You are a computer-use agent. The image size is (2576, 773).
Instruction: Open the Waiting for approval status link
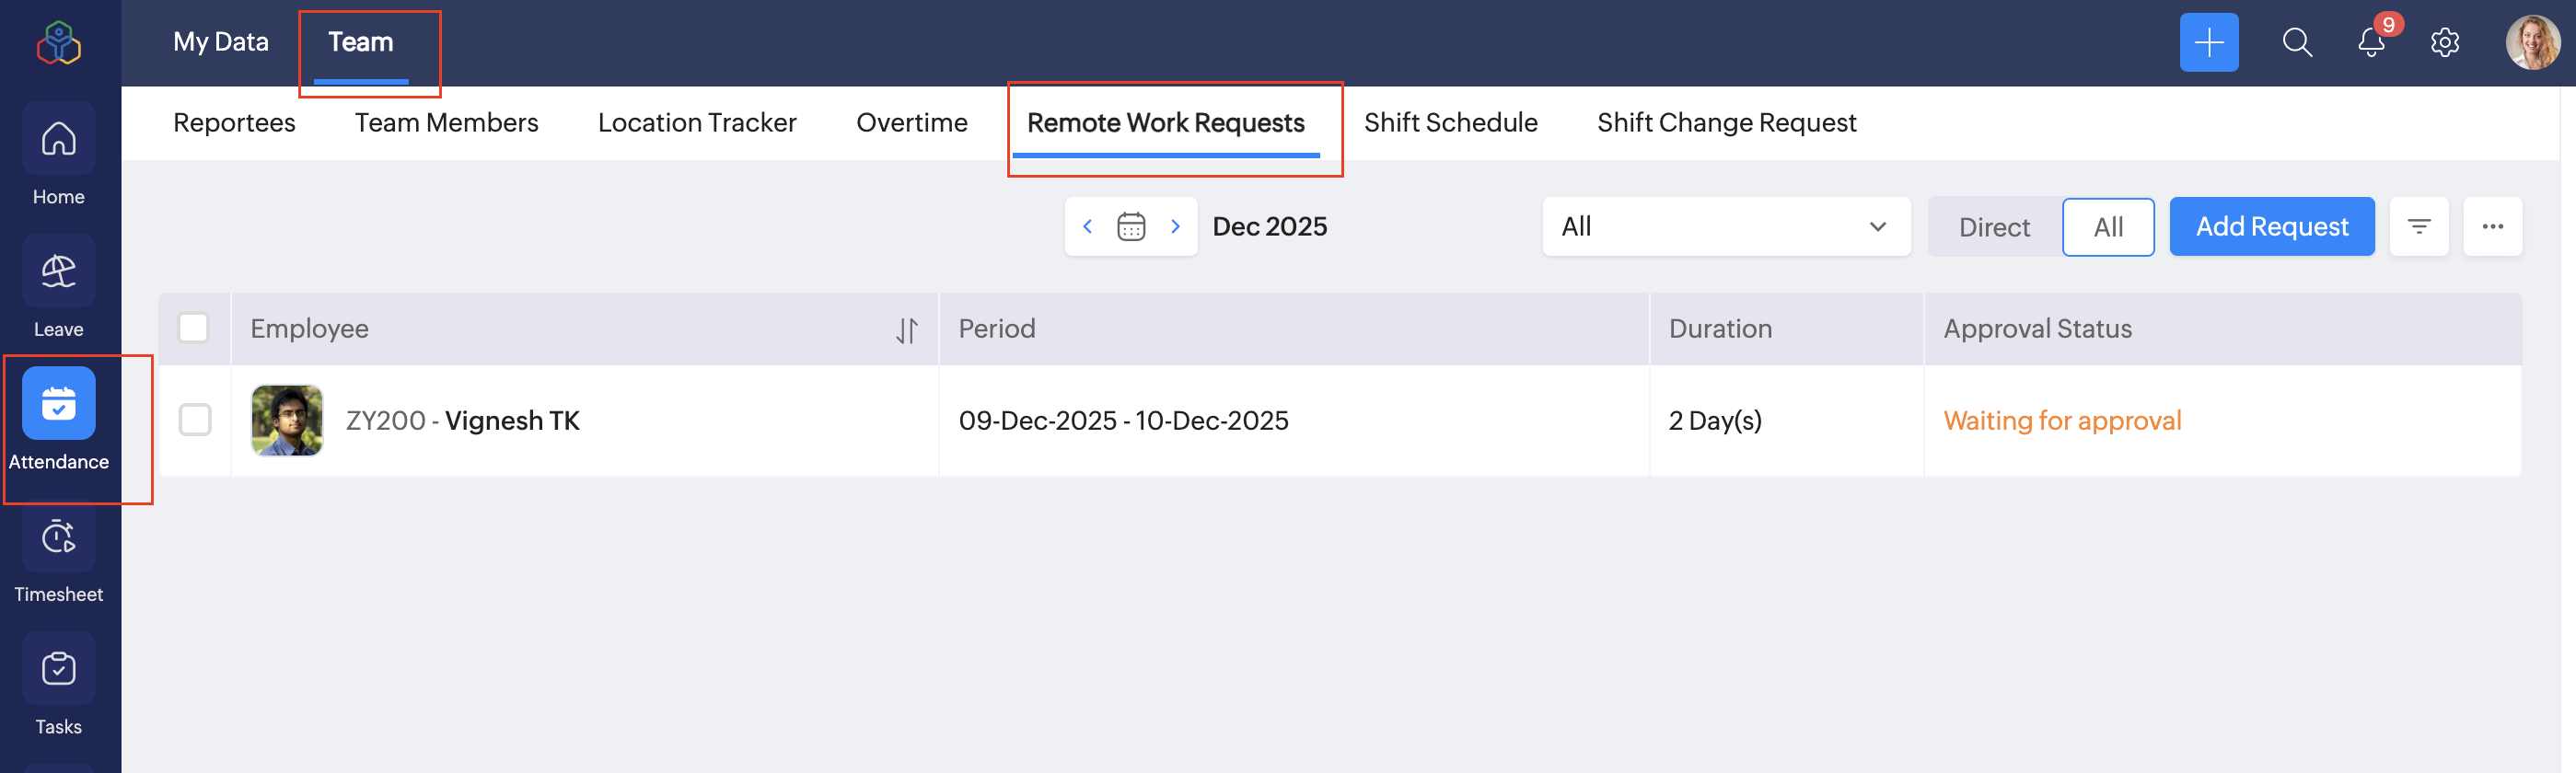pos(2062,421)
